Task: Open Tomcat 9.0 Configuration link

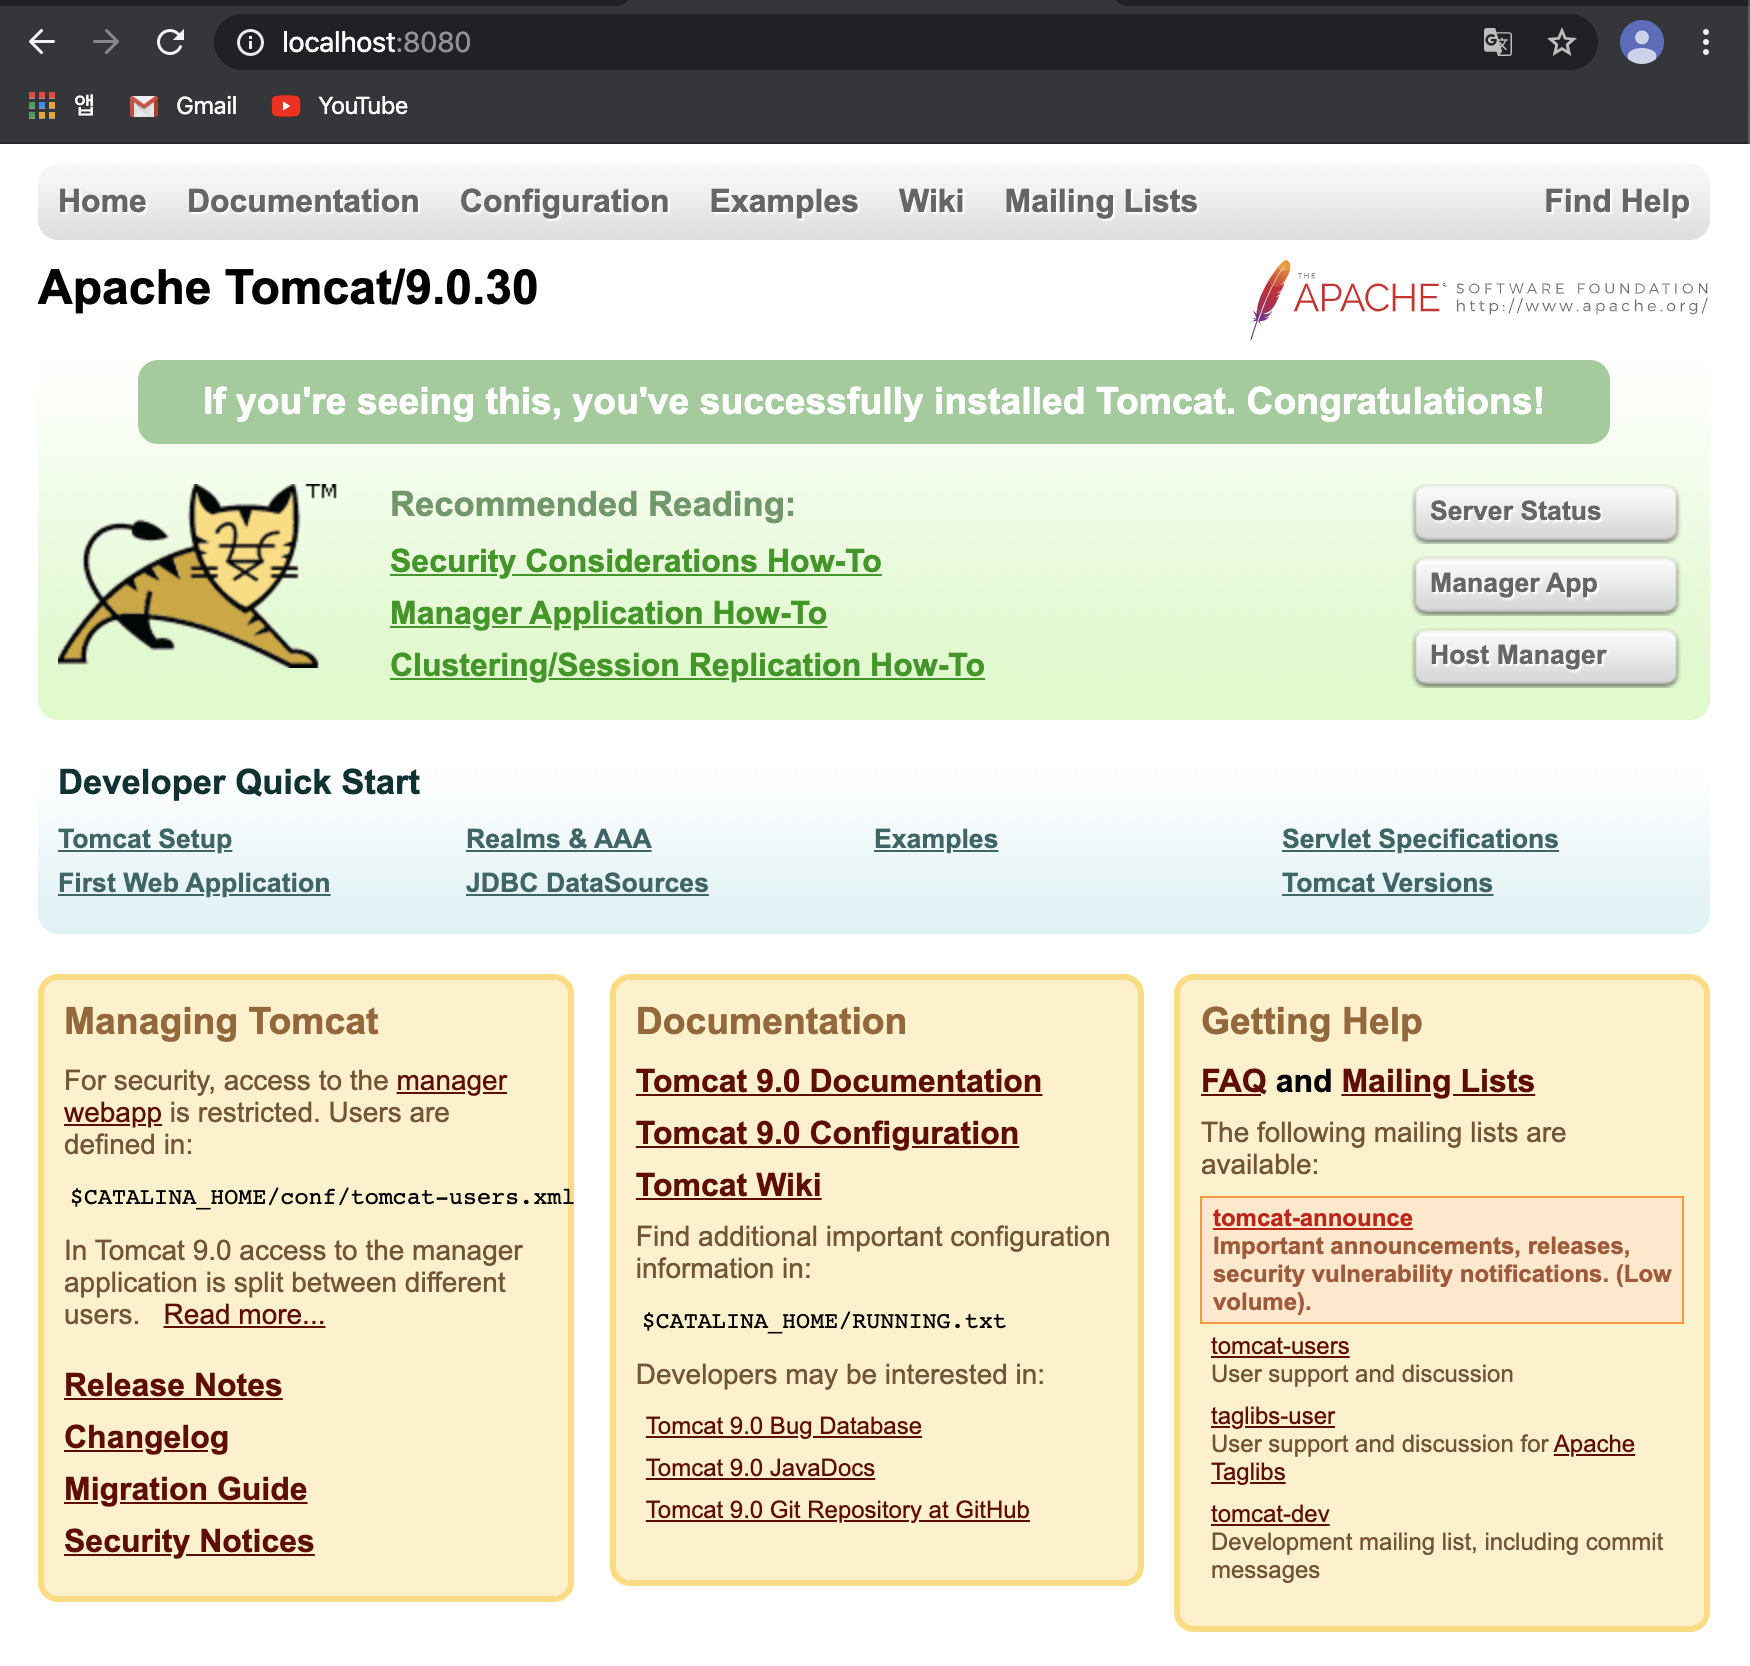Action: tap(827, 1133)
